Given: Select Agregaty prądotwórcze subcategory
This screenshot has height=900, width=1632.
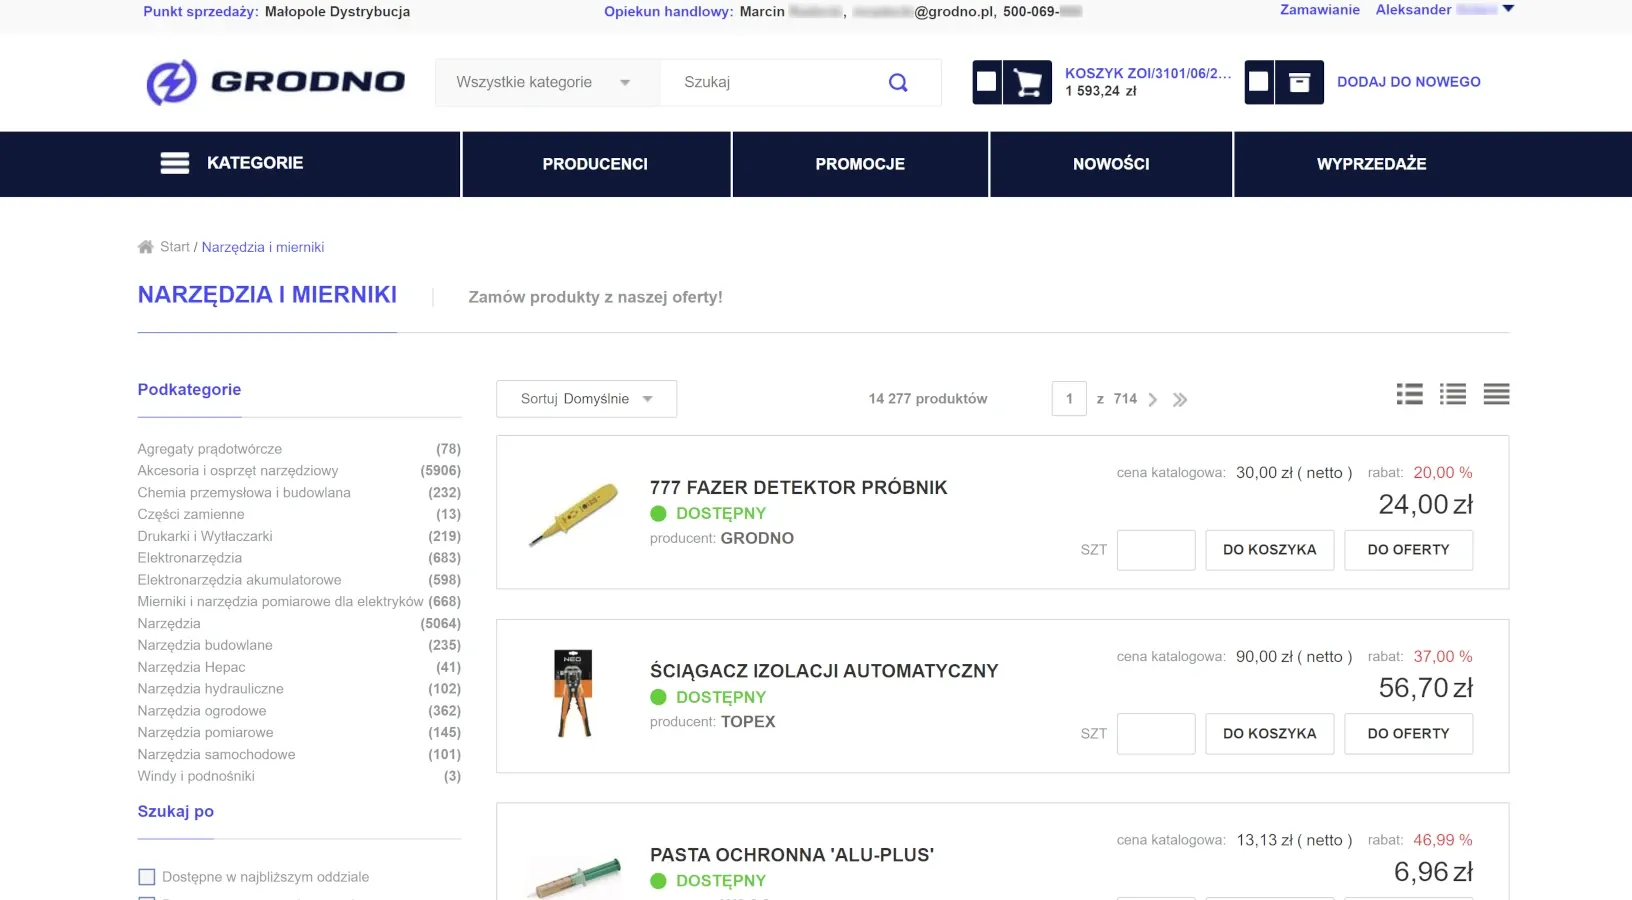Looking at the screenshot, I should click(210, 449).
